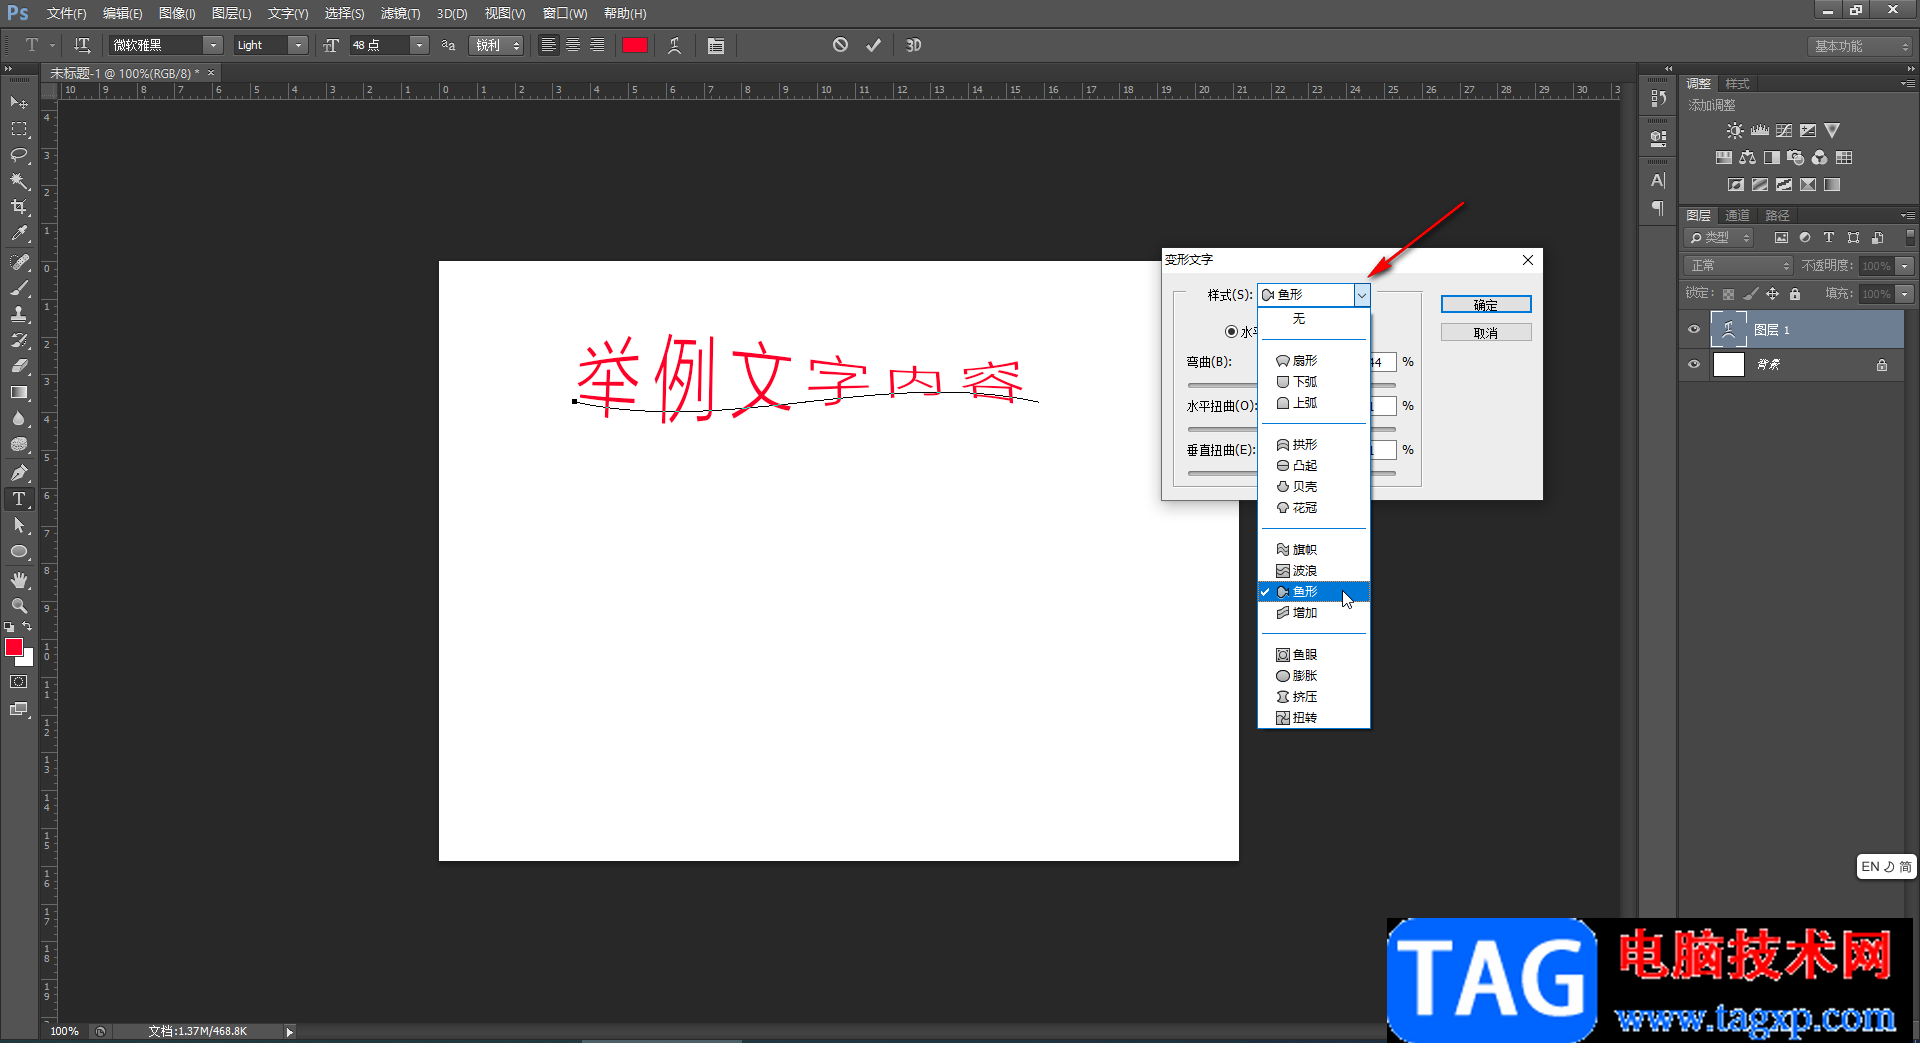
Task: Choose the Lasso tool
Action: click(x=19, y=155)
